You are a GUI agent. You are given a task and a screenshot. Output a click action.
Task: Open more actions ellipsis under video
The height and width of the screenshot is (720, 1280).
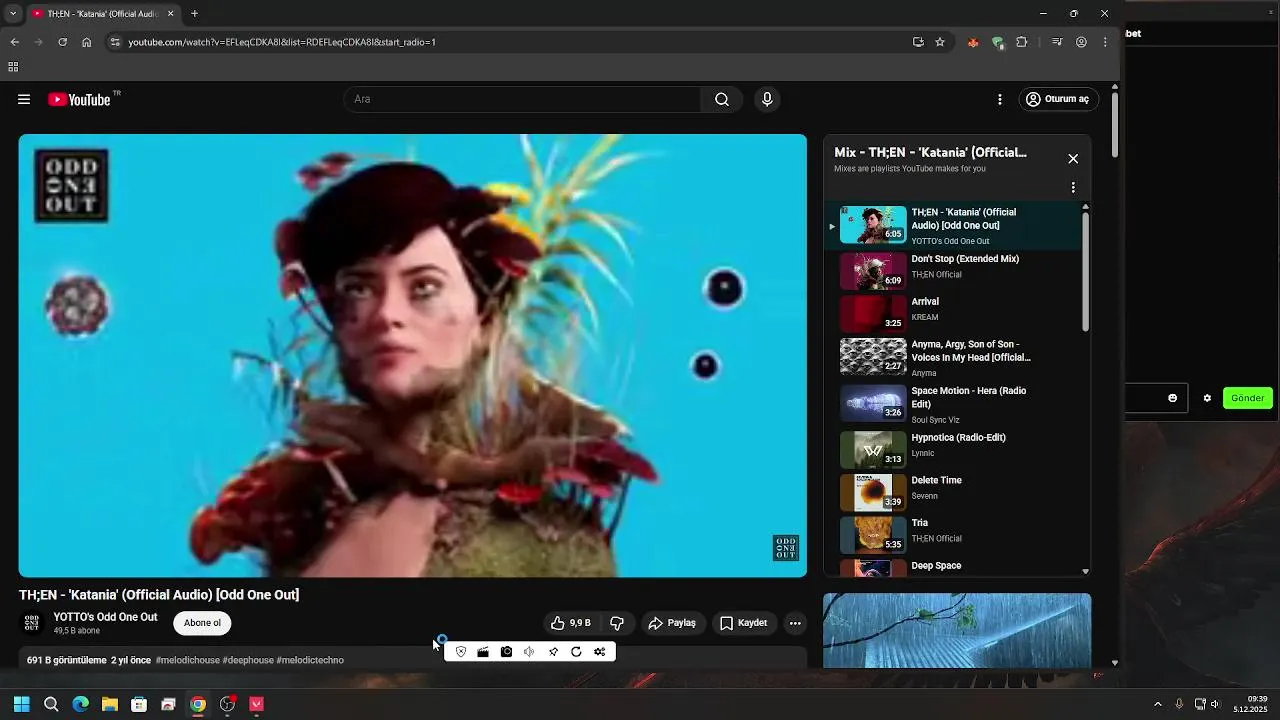(x=795, y=623)
